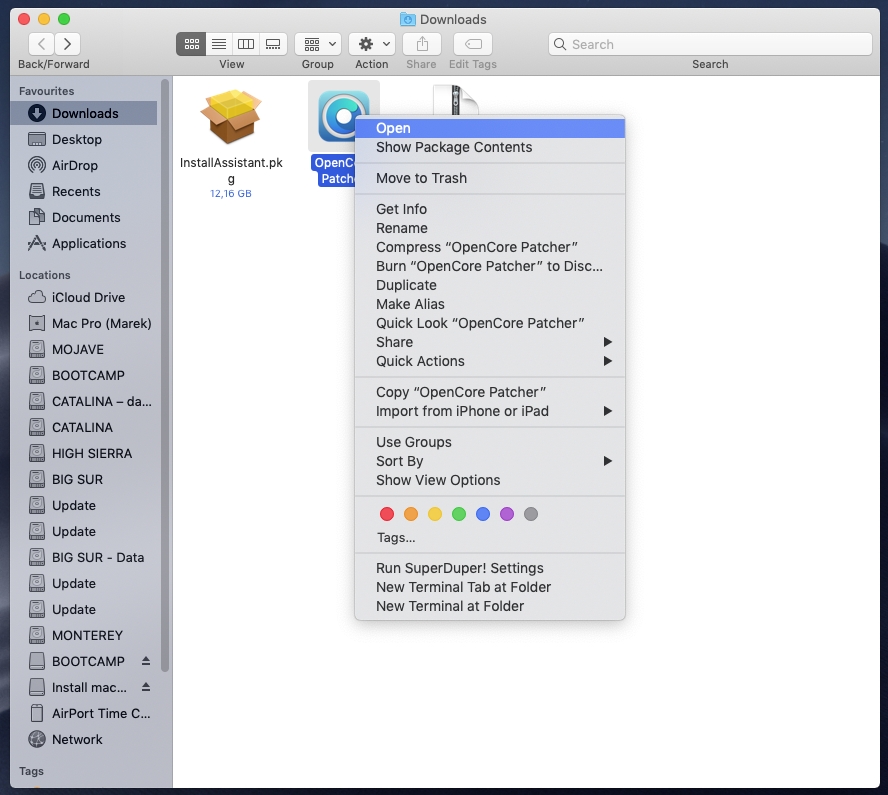888x795 pixels.
Task: Apply the purple tag color
Action: point(507,514)
